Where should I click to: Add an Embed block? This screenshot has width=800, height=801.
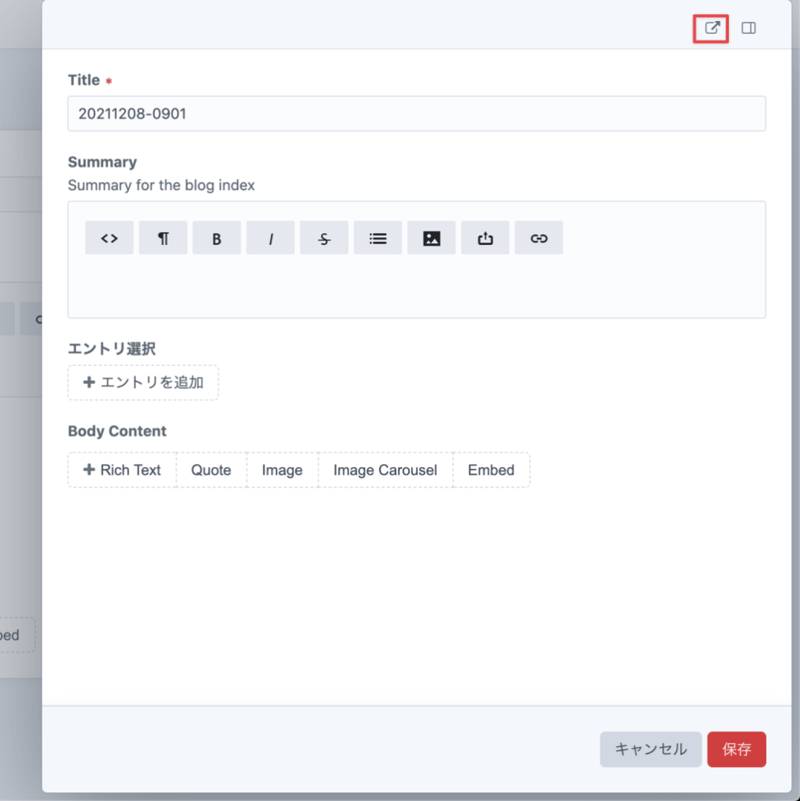coord(491,470)
